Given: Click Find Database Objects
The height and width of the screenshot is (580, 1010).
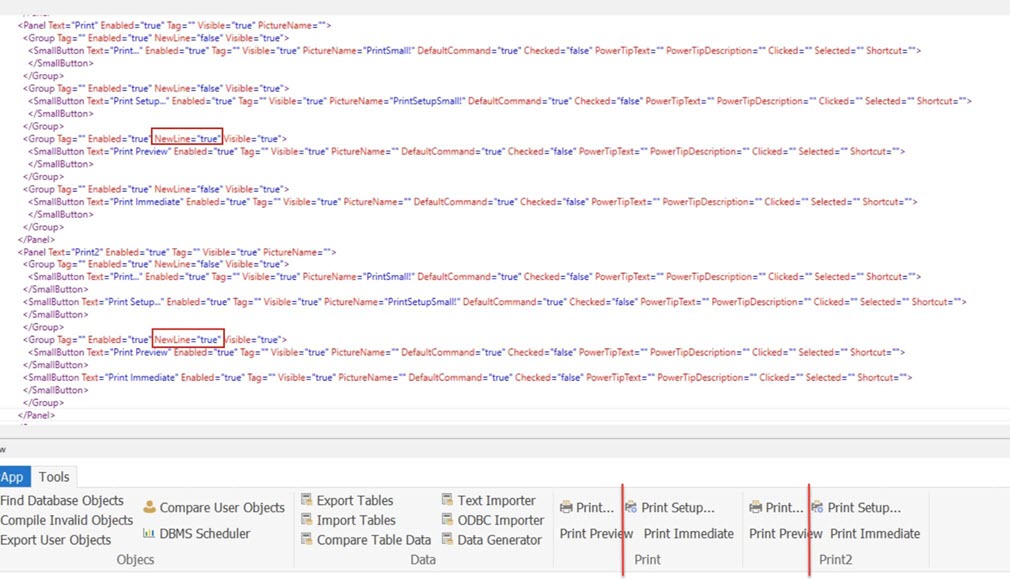Looking at the screenshot, I should pyautogui.click(x=62, y=500).
